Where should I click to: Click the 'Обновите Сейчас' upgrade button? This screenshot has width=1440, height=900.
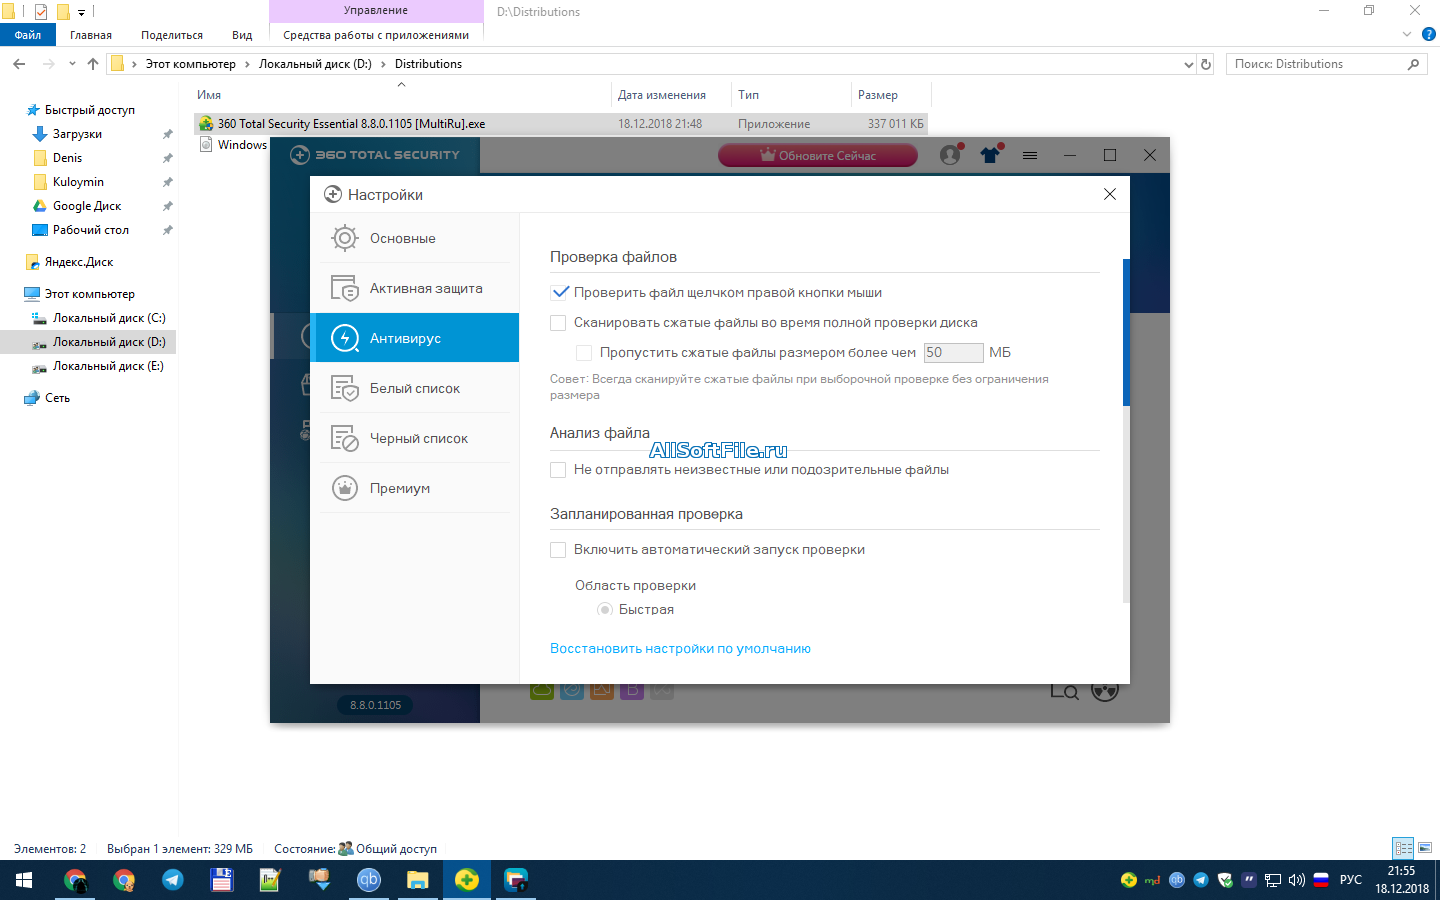818,155
